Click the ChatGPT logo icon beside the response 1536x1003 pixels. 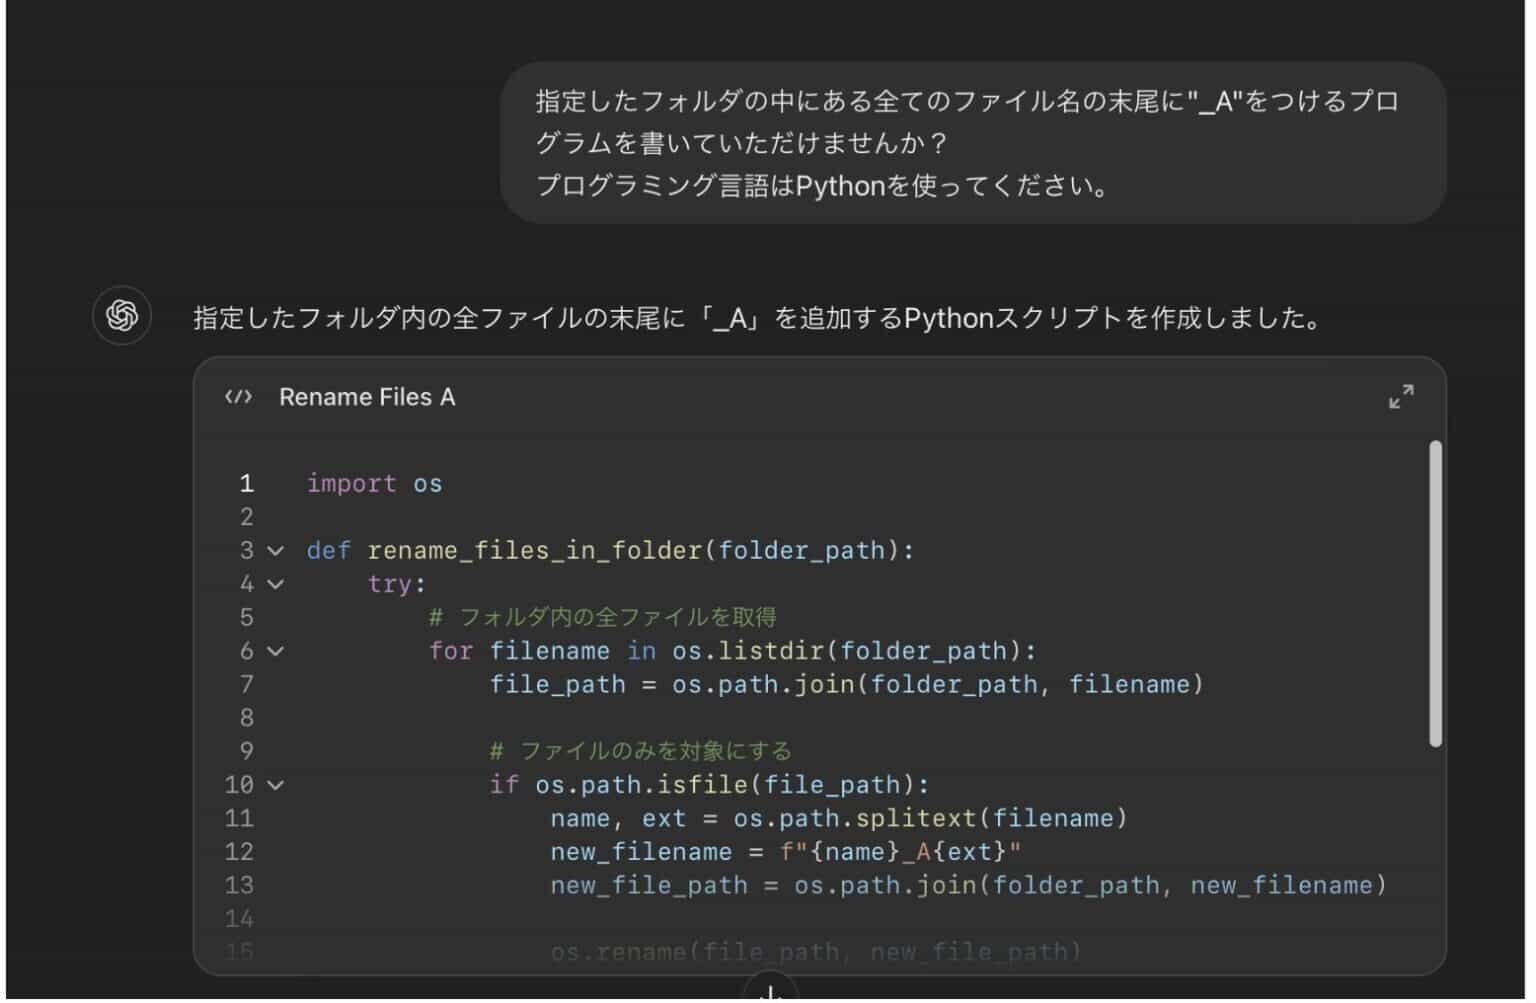tap(121, 316)
